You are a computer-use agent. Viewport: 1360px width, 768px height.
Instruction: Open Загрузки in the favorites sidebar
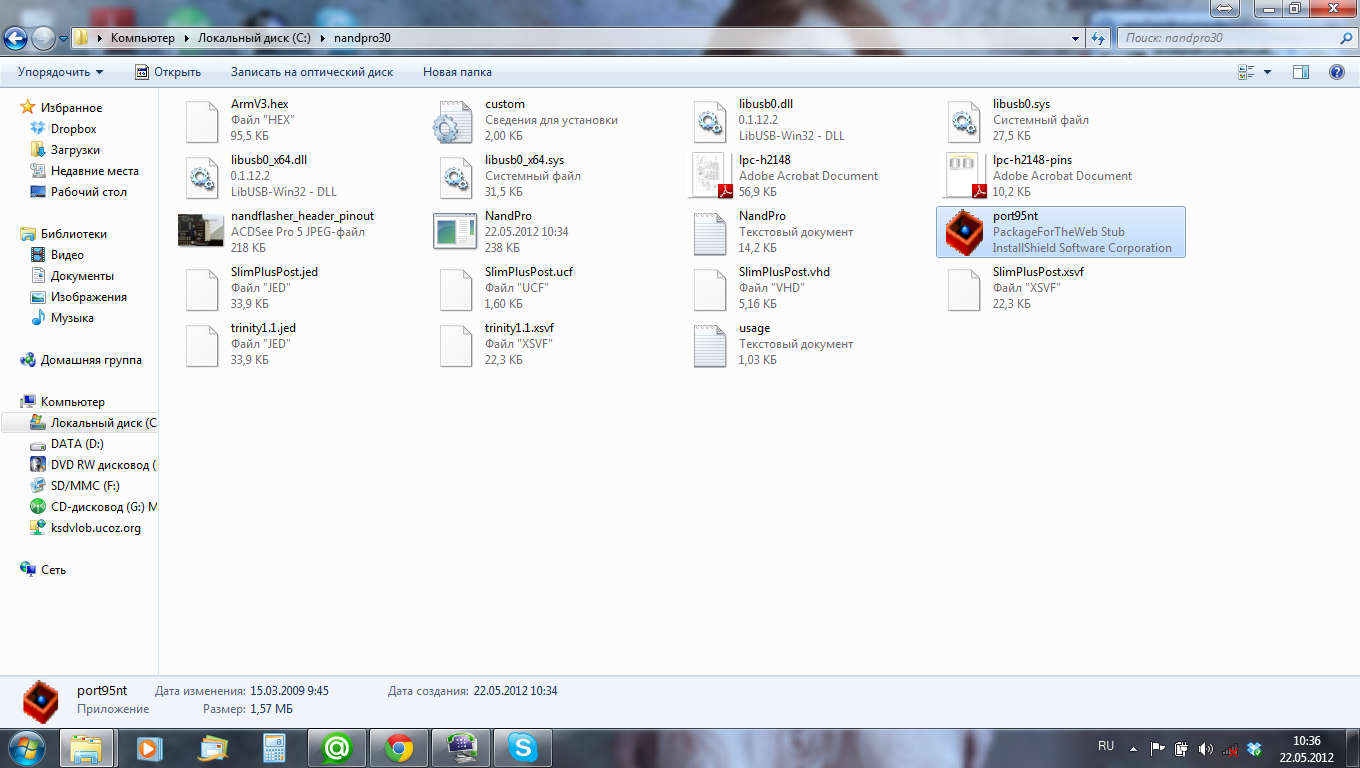coord(75,150)
